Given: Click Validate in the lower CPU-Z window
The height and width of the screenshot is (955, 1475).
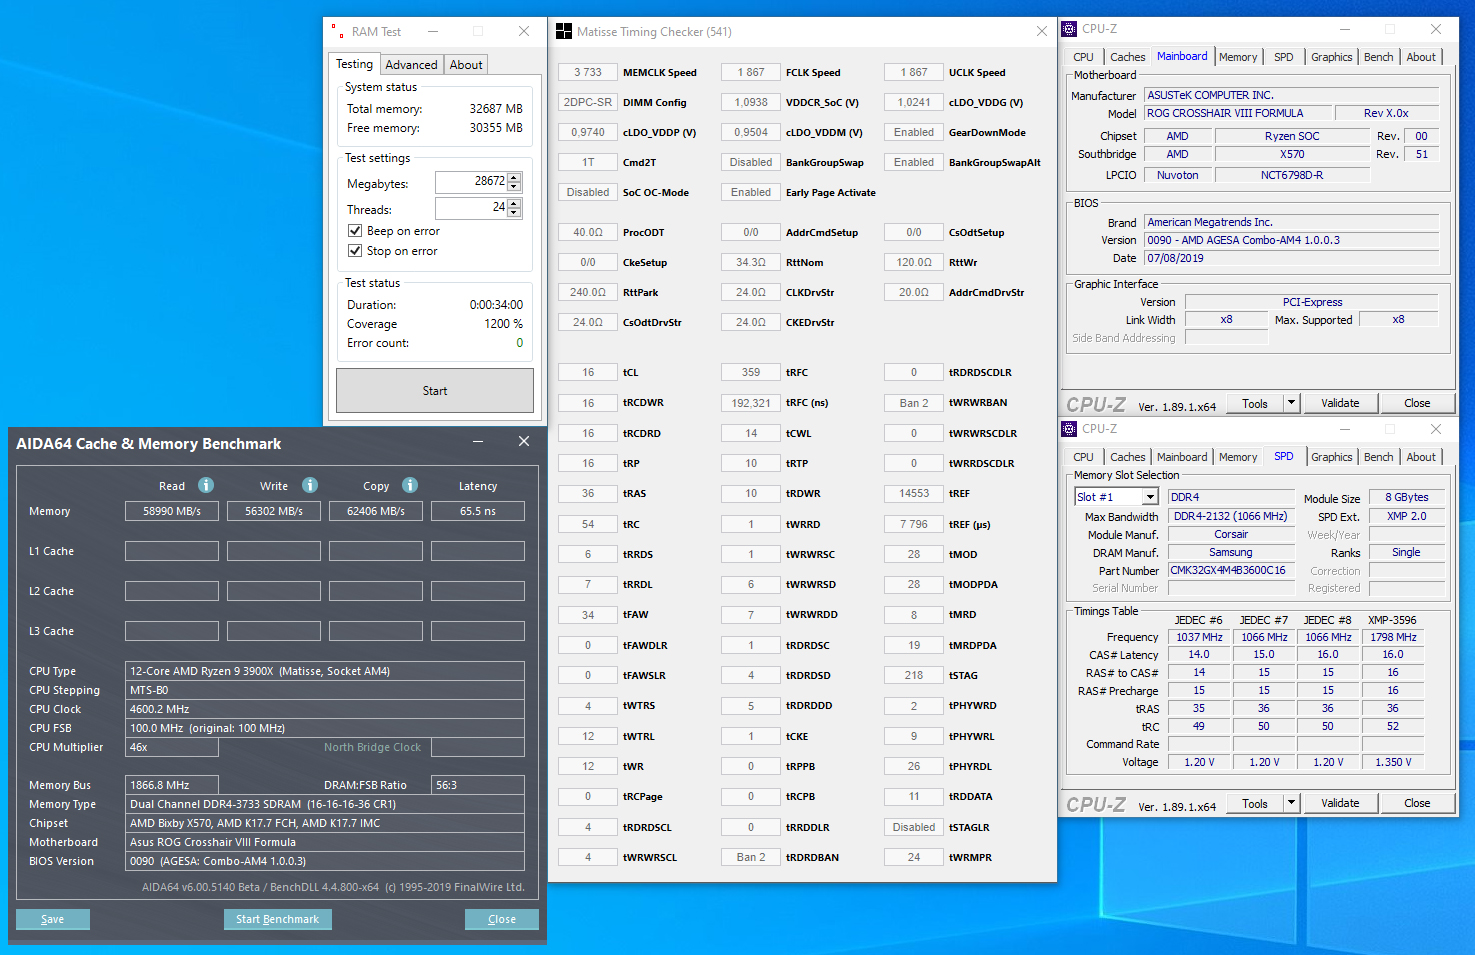Looking at the screenshot, I should (1340, 803).
